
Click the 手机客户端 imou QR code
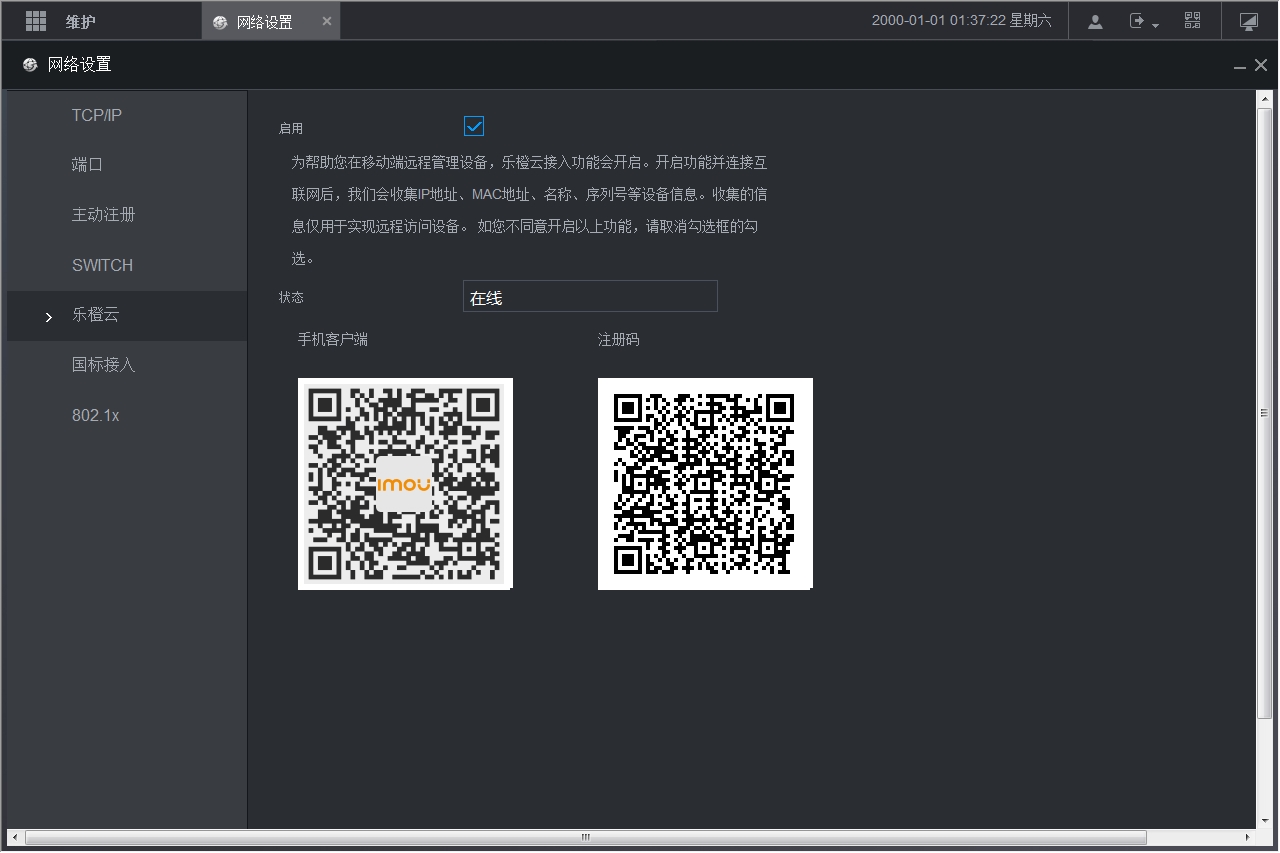tap(405, 484)
